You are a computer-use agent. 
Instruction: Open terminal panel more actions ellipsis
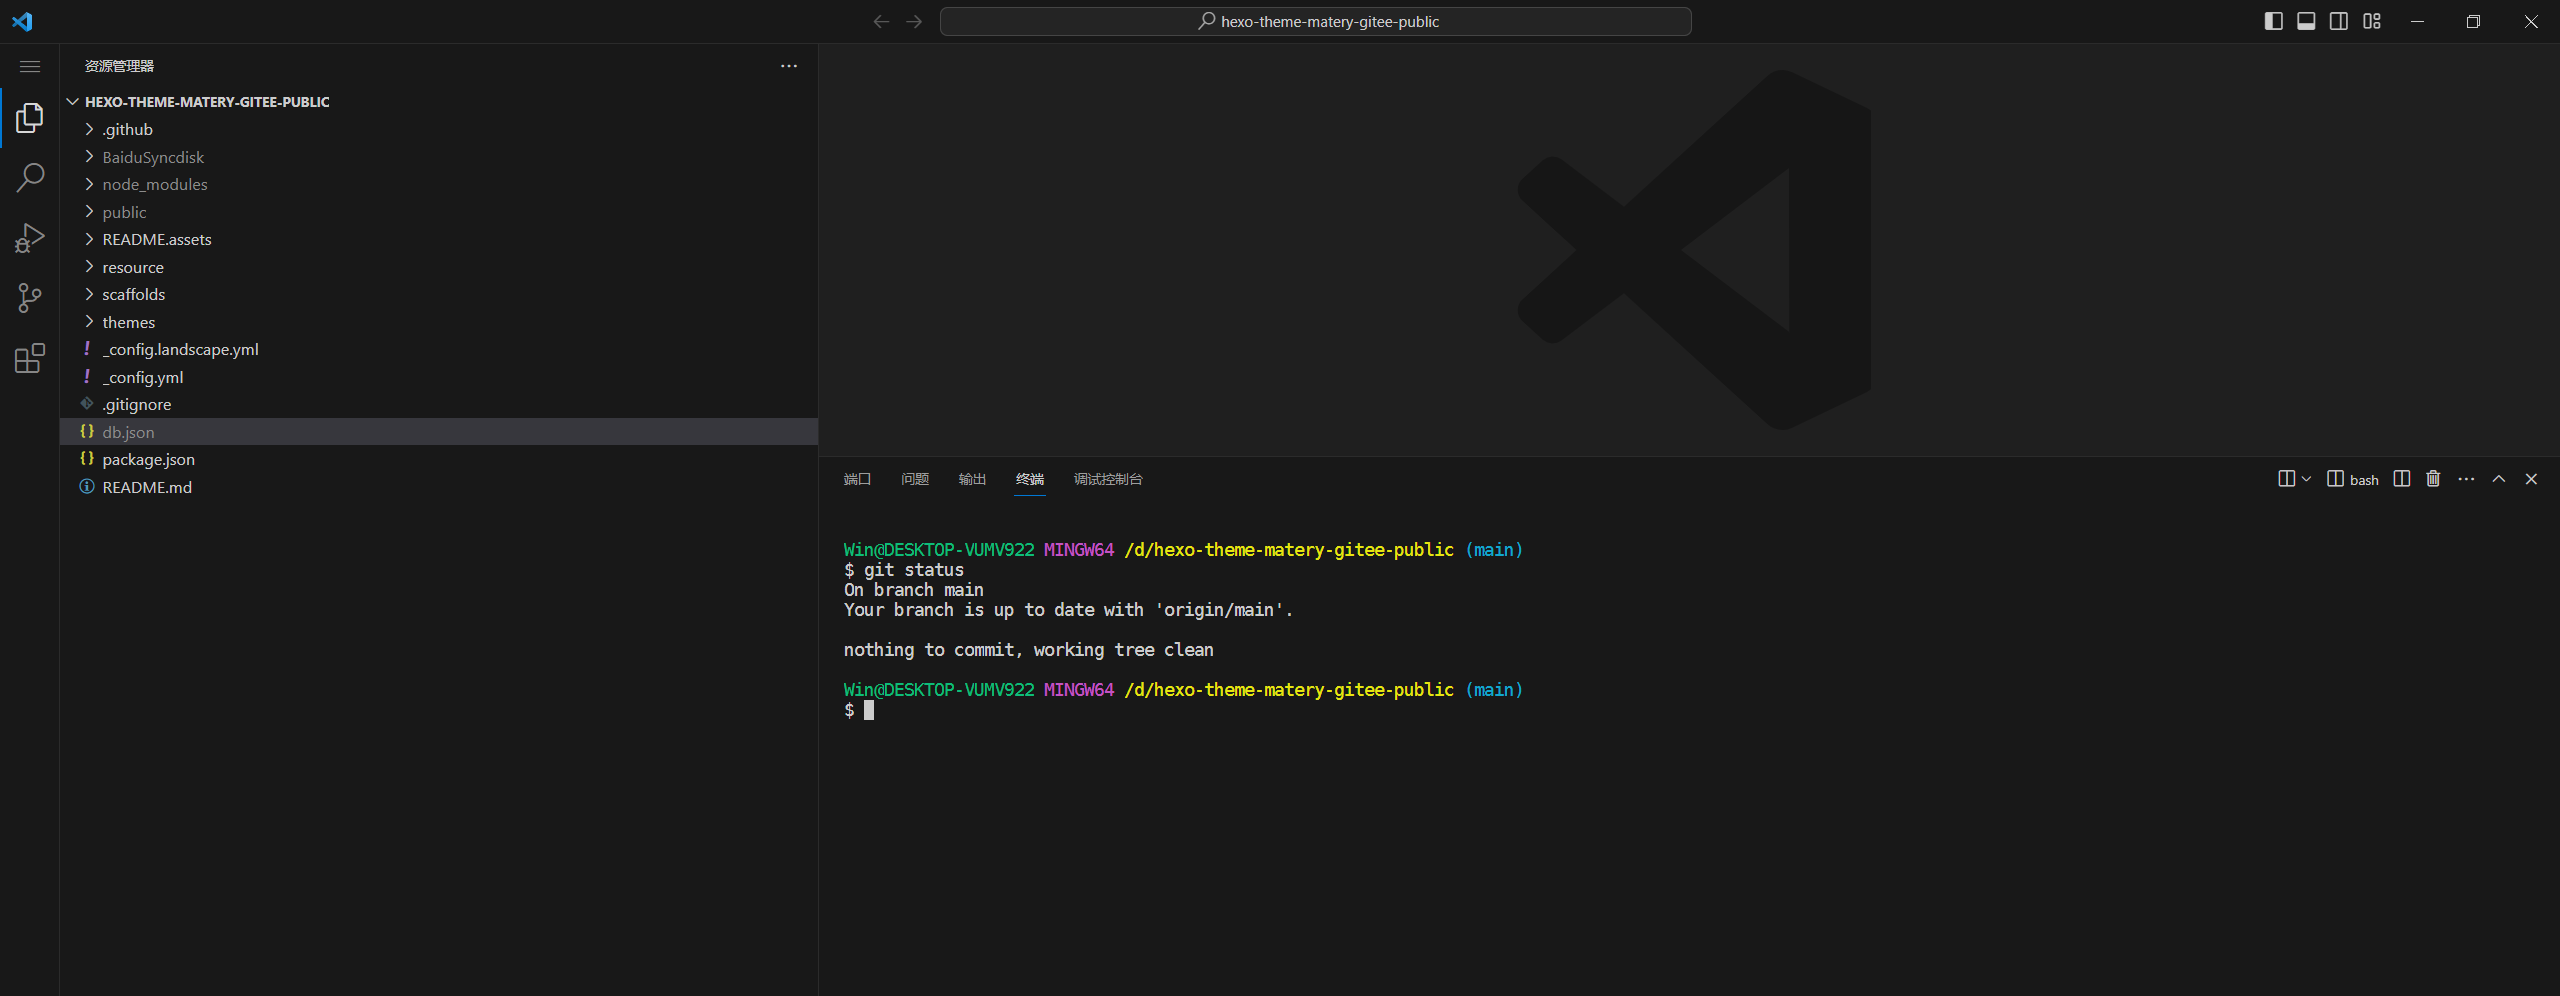click(x=2467, y=479)
